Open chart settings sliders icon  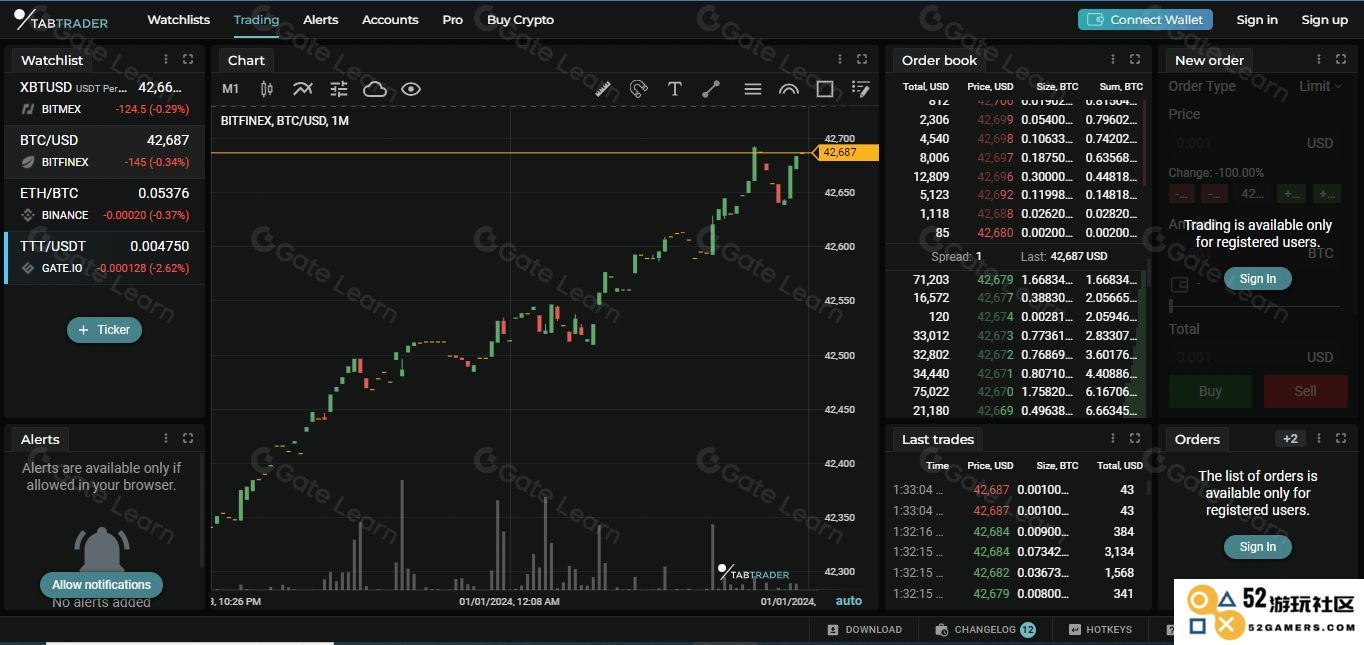click(x=339, y=89)
